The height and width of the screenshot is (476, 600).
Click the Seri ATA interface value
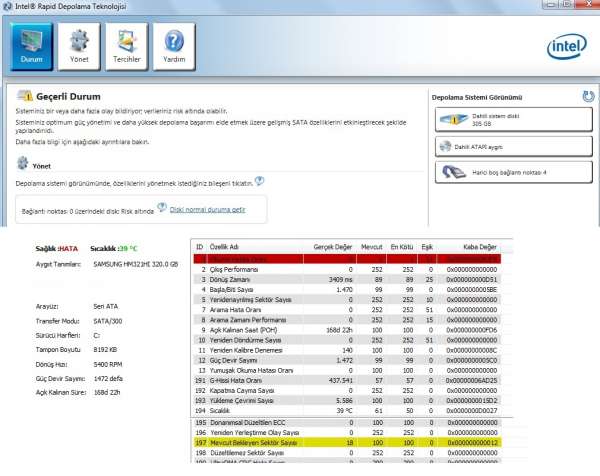tap(106, 306)
